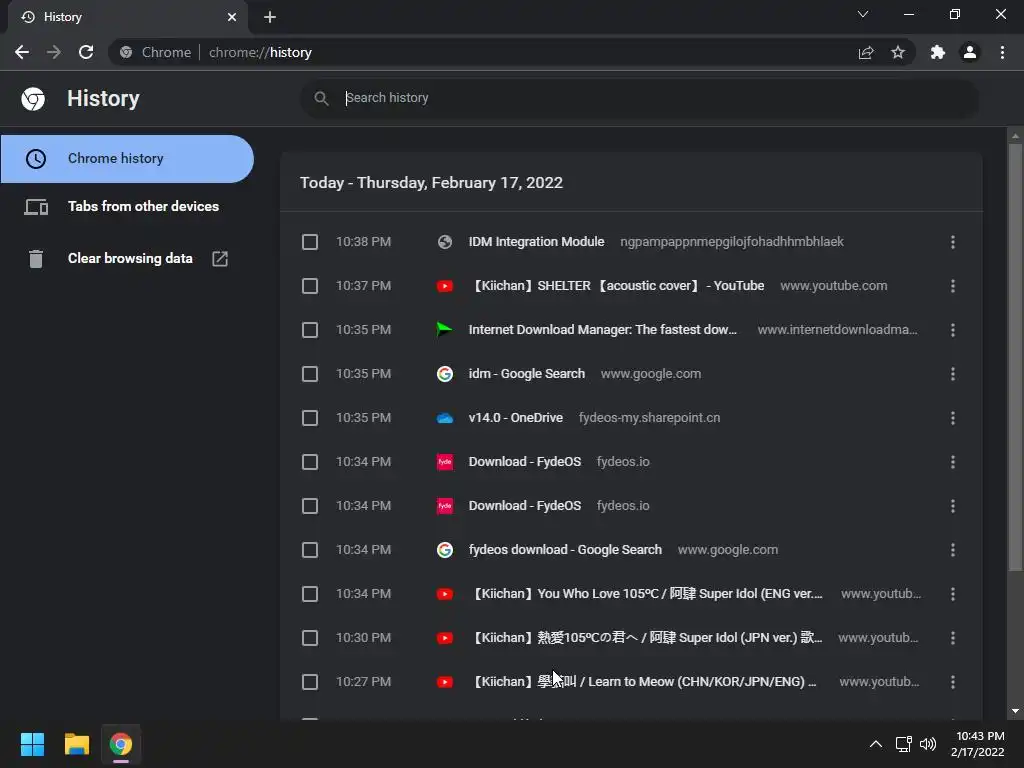Click the Google favicon on fydeos download row
This screenshot has width=1024, height=768.
[x=445, y=550]
